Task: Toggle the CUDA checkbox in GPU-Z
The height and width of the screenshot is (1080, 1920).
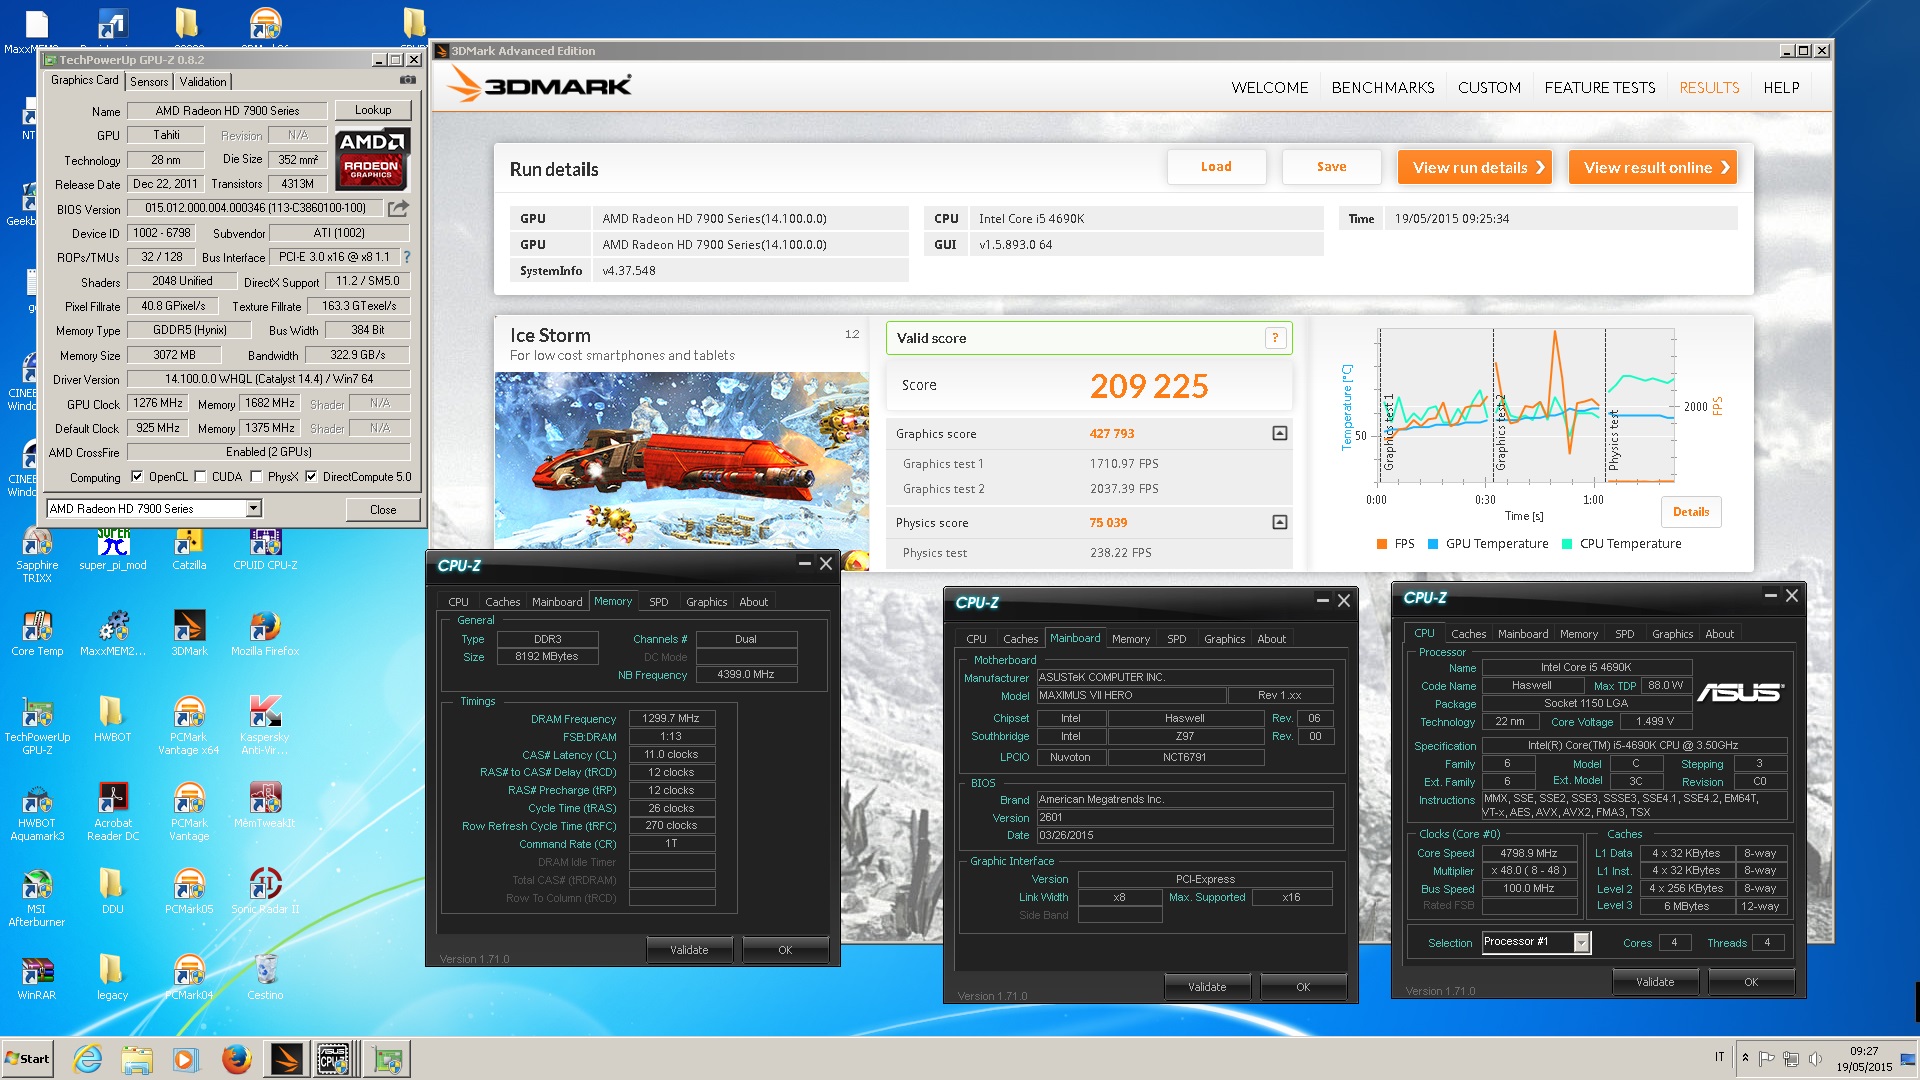Action: tap(200, 477)
